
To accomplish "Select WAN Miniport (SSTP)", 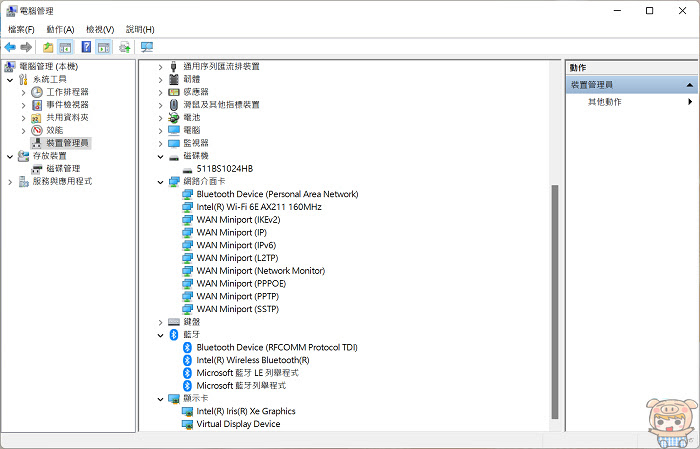I will tap(238, 309).
